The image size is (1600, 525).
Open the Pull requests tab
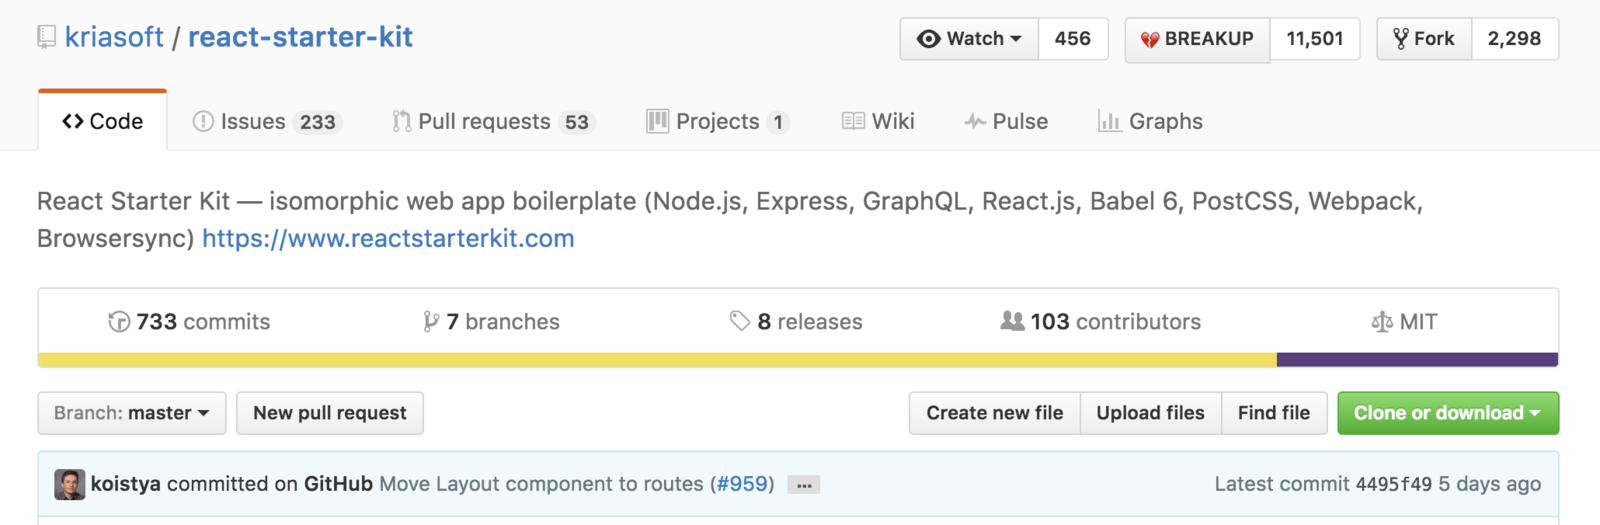click(494, 122)
